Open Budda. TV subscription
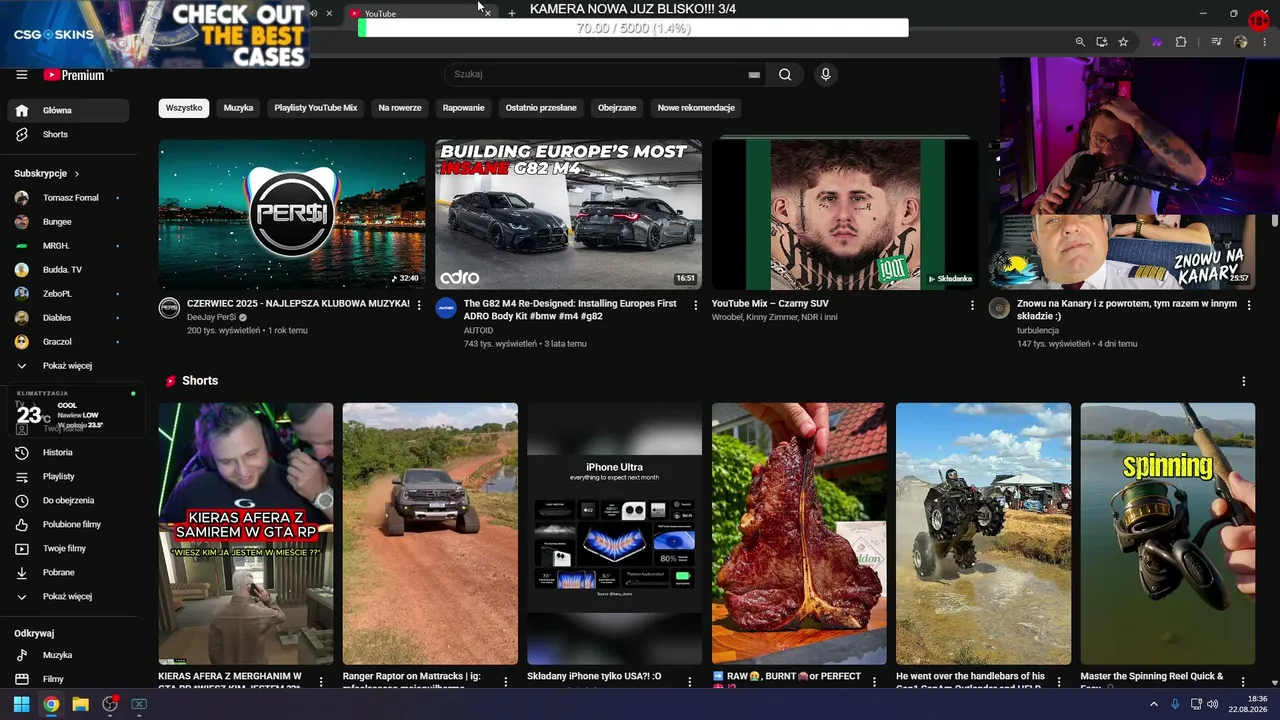Screen dimensions: 1280x720 tap(68, 270)
